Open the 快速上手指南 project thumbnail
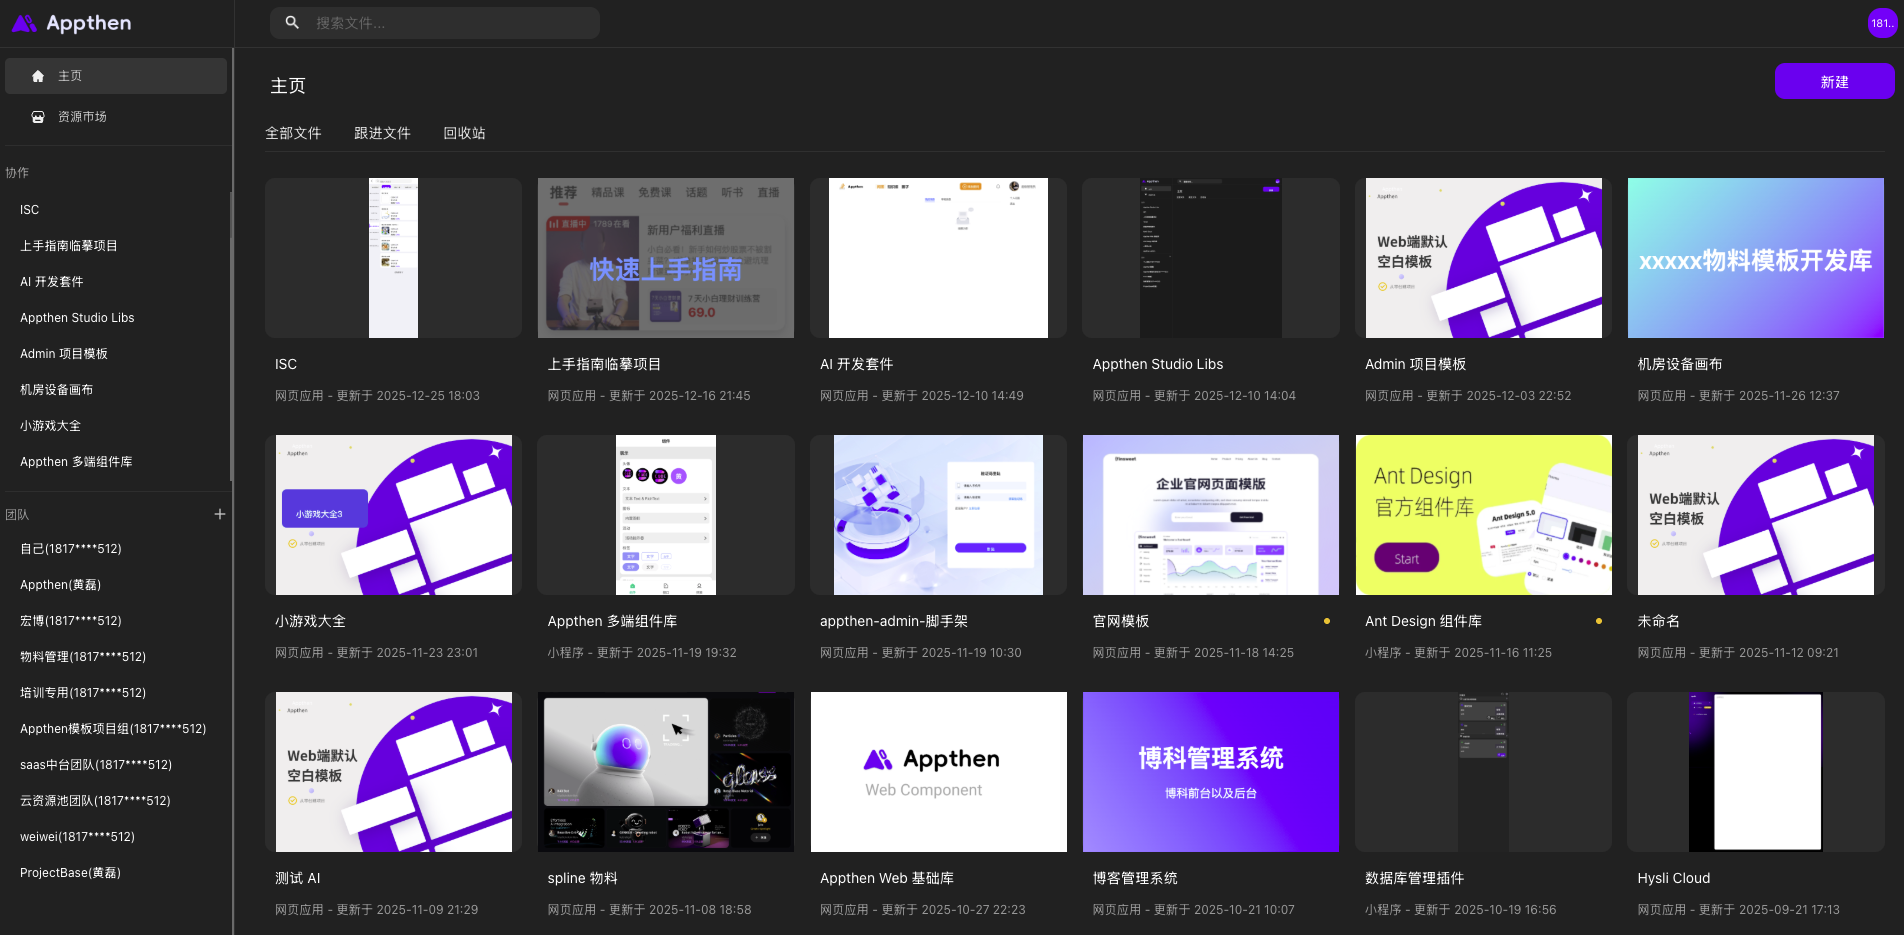 coord(666,258)
